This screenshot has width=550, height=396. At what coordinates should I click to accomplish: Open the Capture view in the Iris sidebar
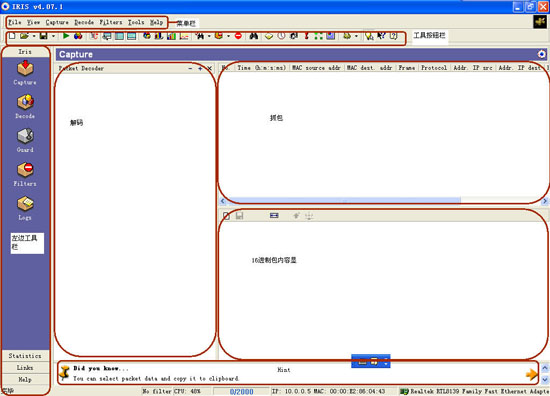[25, 73]
